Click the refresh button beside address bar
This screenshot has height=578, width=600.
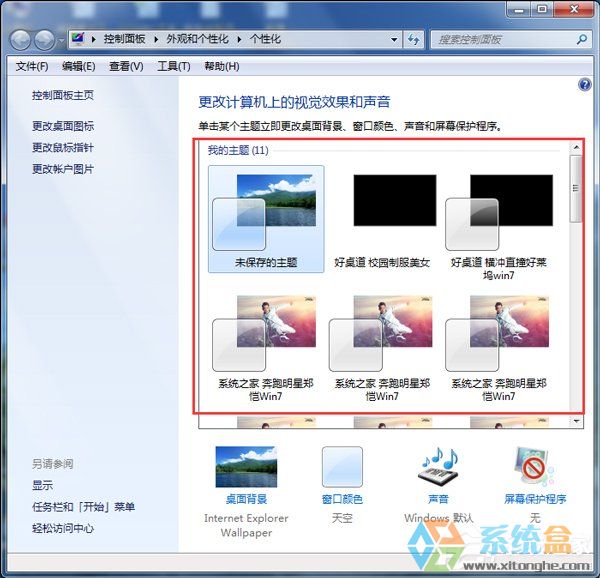[413, 39]
